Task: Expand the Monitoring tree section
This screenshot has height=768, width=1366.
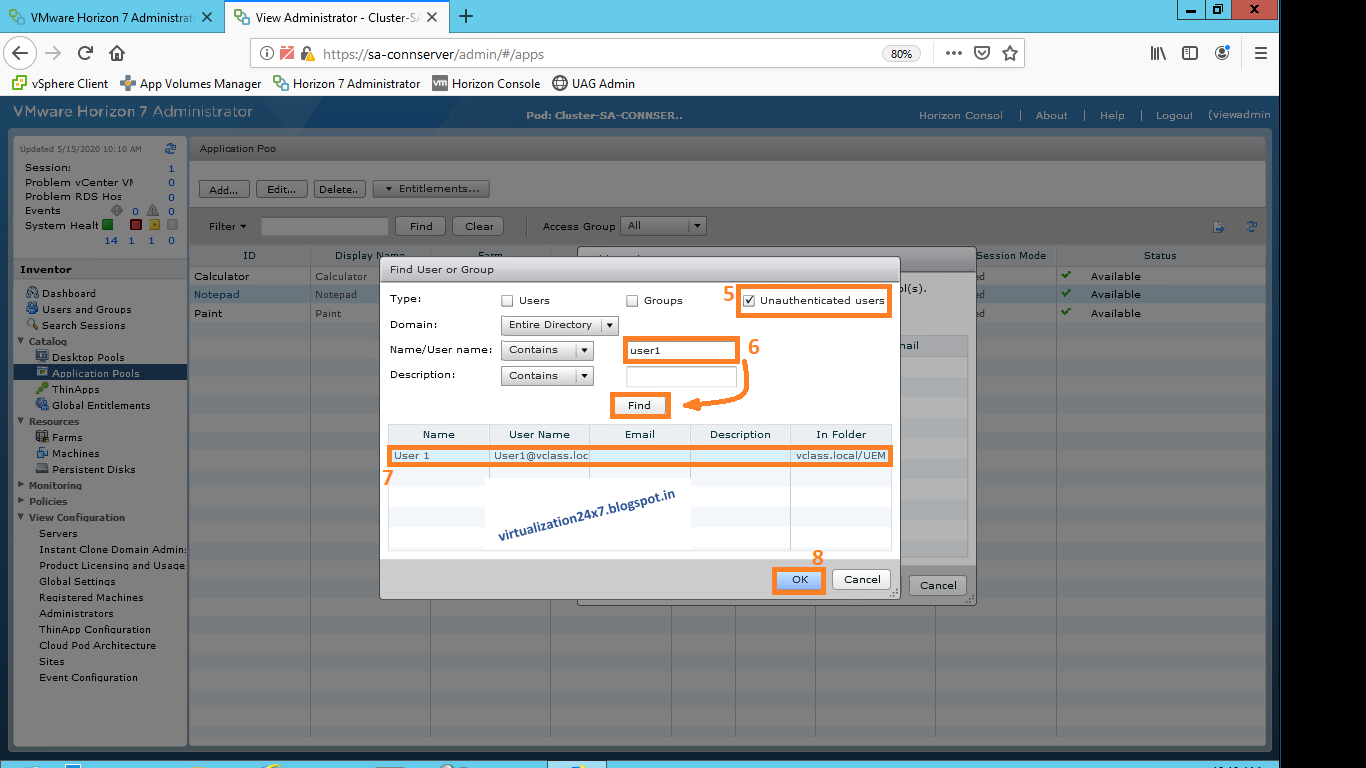Action: click(21, 485)
